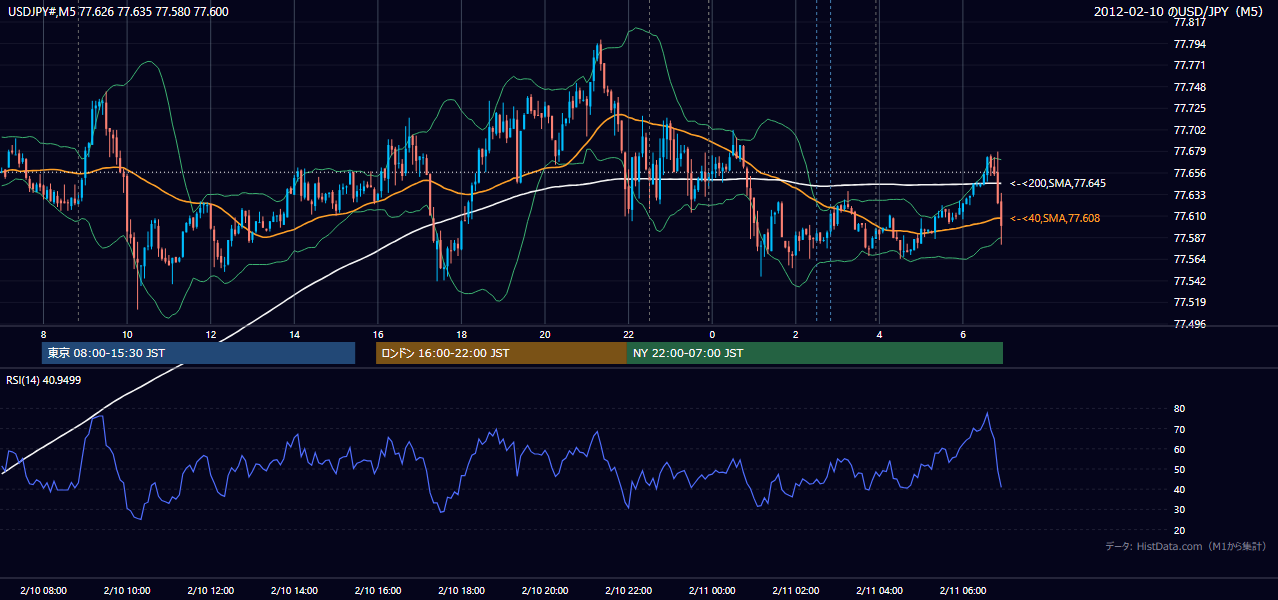
Task: Click price axis value 77.817
Action: [1189, 23]
